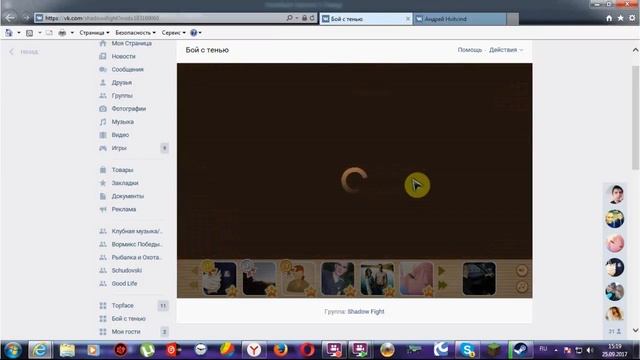Image resolution: width=640 pixels, height=360 pixels.
Task: Click the page scrollbar down arrow
Action: [x=636, y=330]
